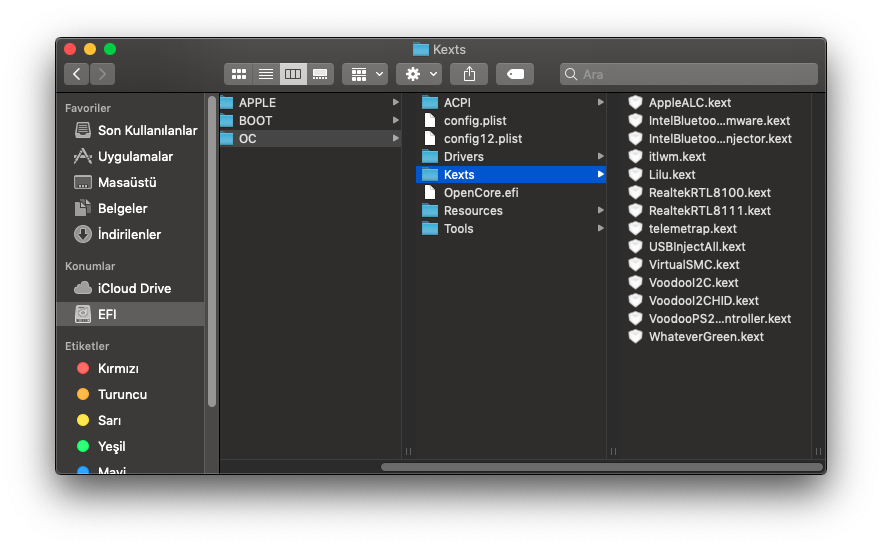Switch to icon view mode
This screenshot has width=882, height=548.
239,74
